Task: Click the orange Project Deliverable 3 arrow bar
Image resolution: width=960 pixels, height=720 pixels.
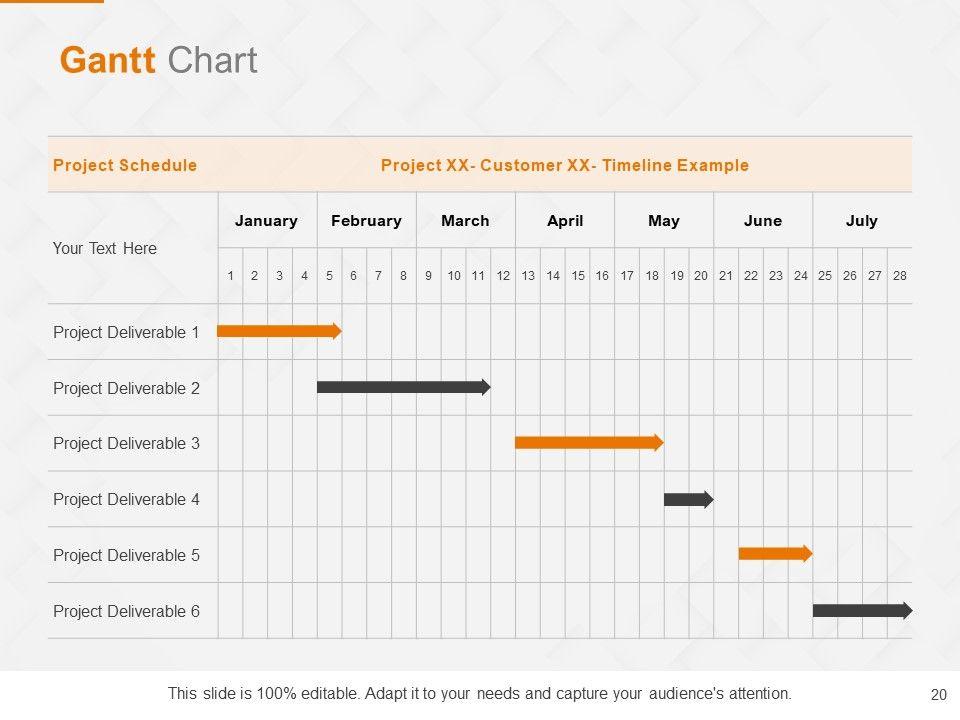Action: coord(588,443)
